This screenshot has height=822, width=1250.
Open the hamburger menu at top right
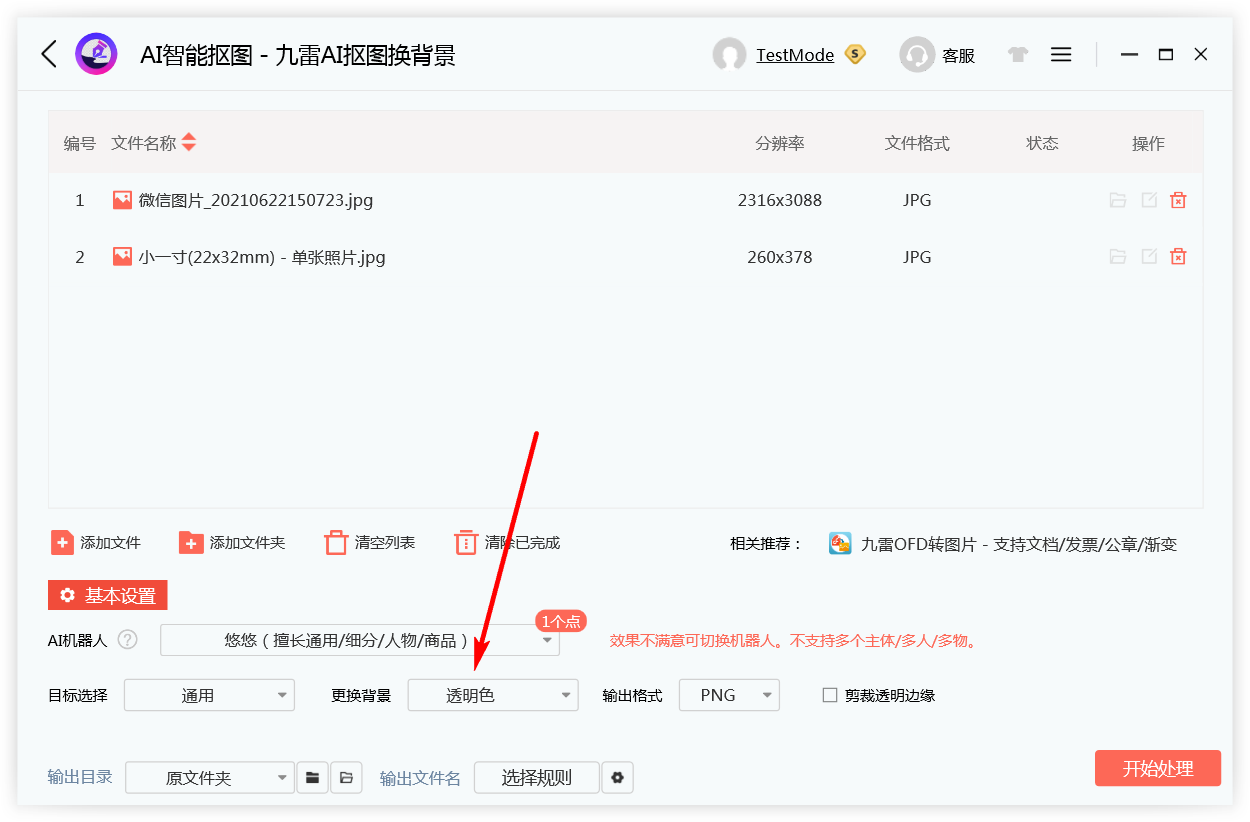tap(1061, 54)
